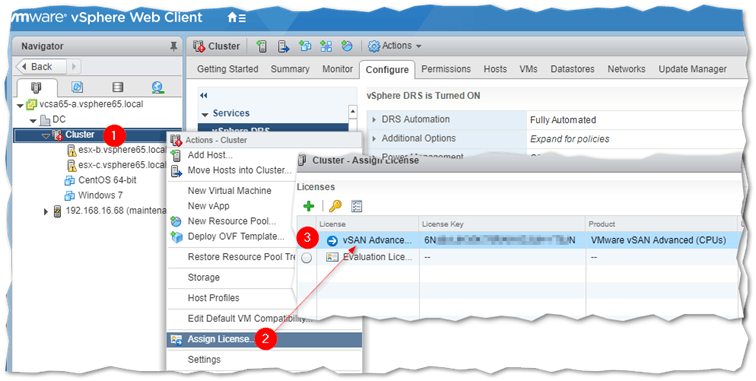Click the checklist icon in Licenses toolbar
Screen dimensions: 756x381
(356, 206)
